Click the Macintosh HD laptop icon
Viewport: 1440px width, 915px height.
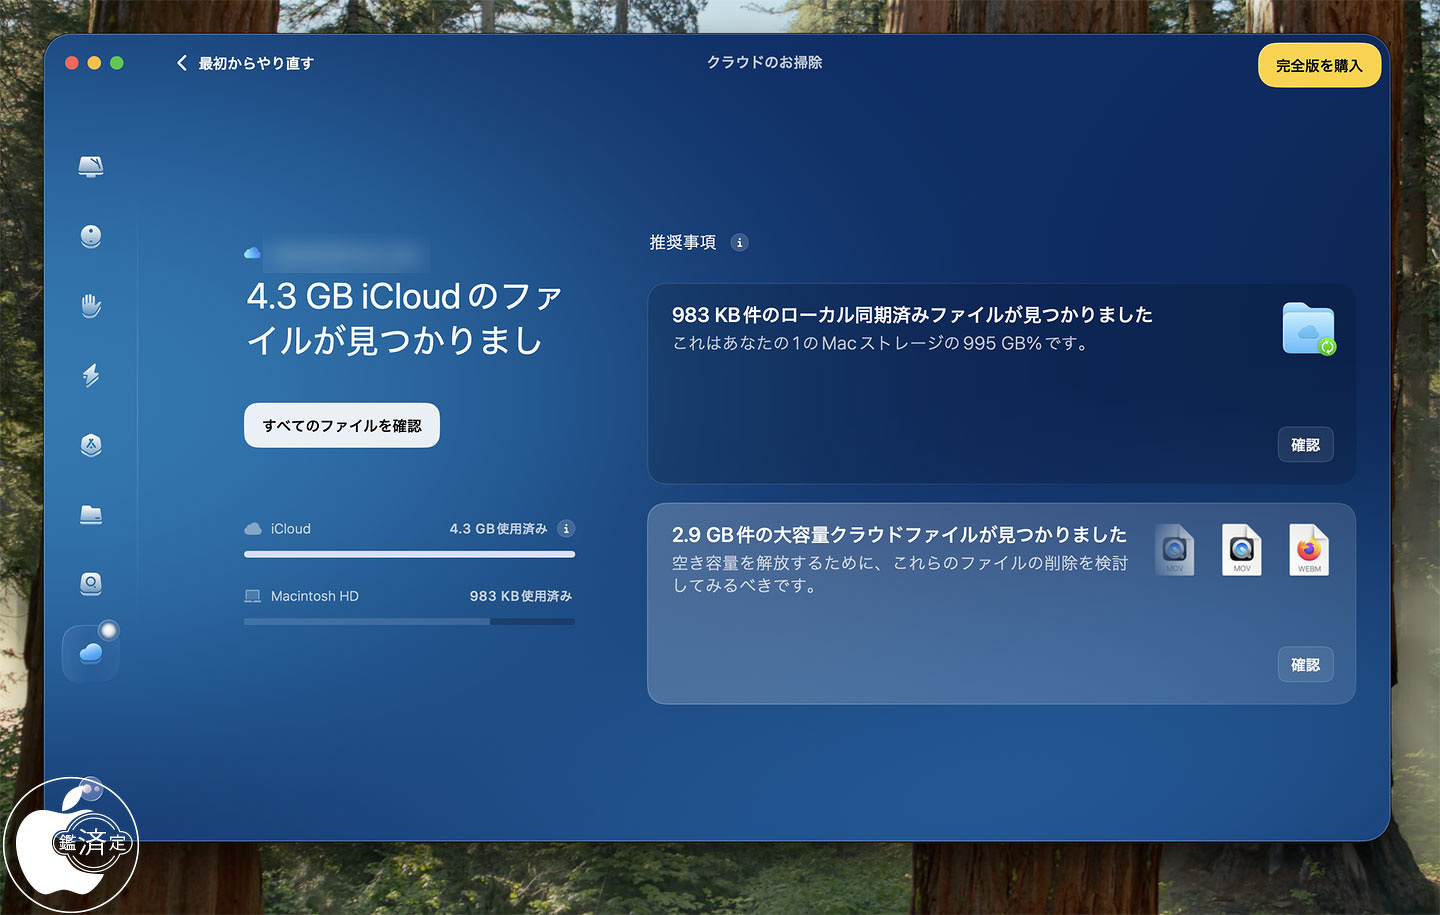pyautogui.click(x=253, y=596)
